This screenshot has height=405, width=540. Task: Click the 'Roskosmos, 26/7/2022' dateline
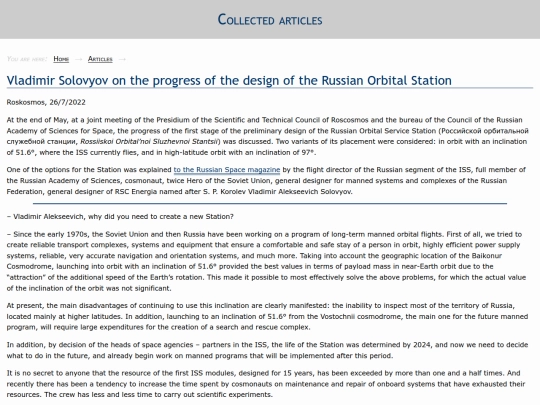click(x=46, y=102)
